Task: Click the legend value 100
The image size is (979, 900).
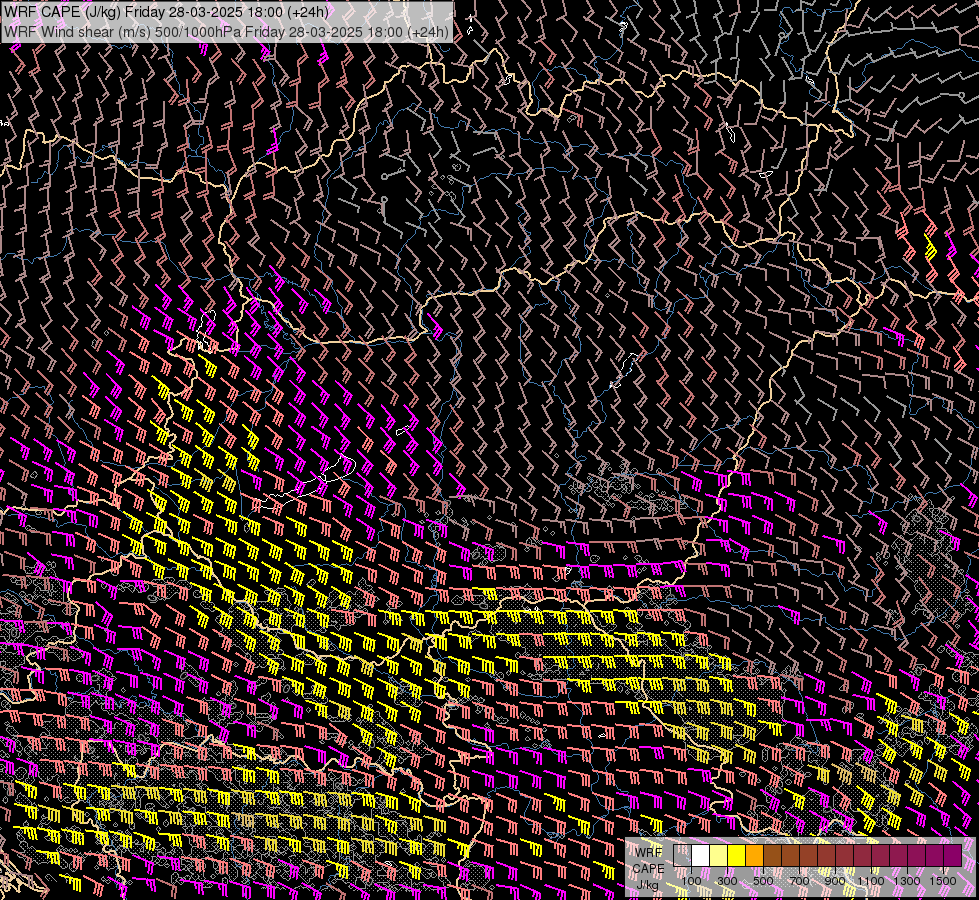Action: click(x=691, y=881)
